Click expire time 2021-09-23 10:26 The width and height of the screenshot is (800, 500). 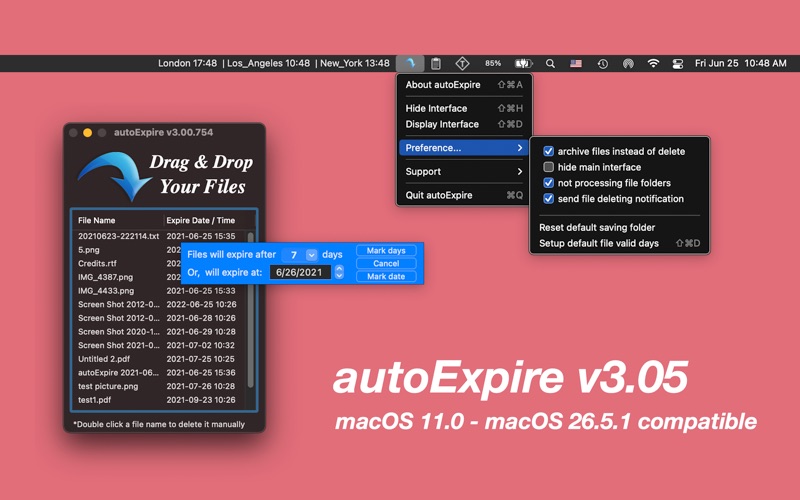click(201, 400)
